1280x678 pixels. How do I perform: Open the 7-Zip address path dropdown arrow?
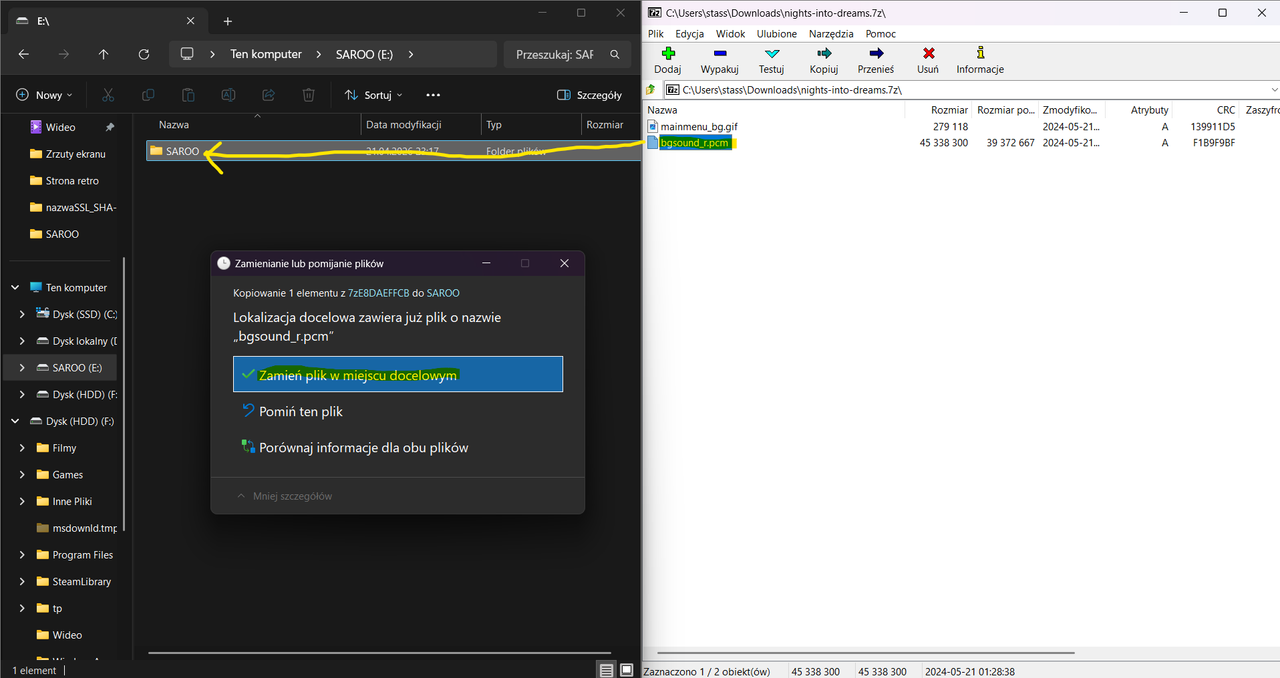tap(1273, 89)
